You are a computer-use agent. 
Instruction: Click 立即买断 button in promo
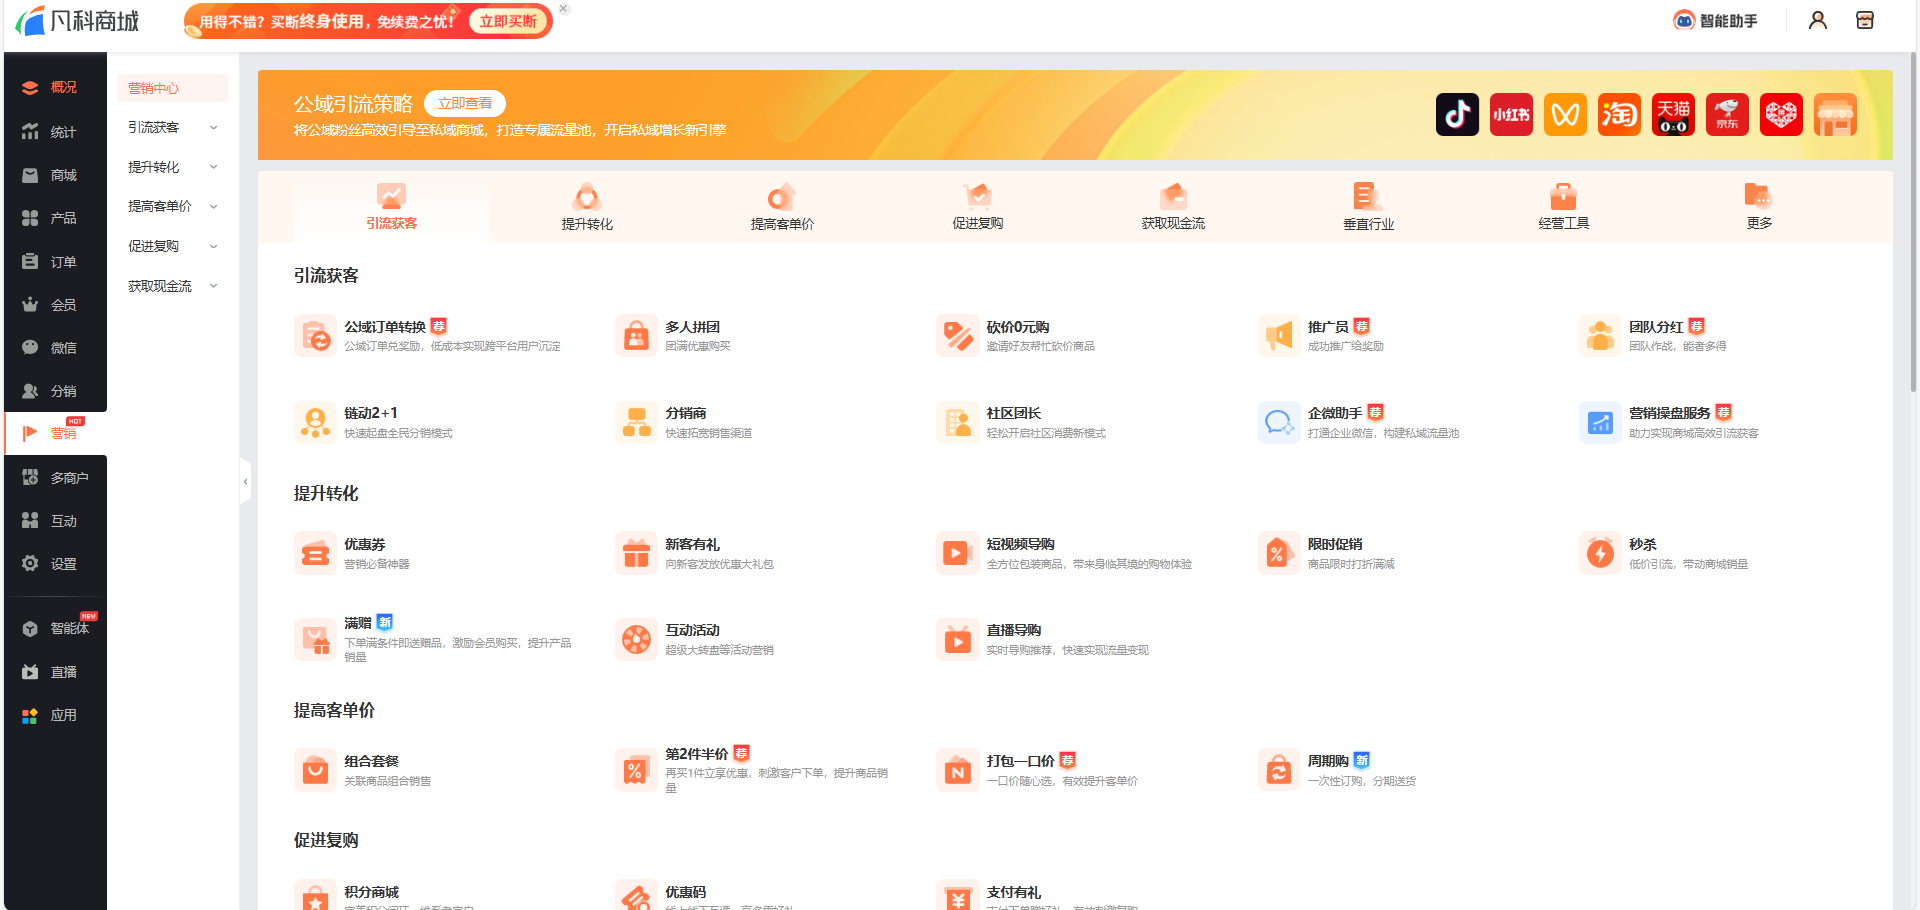point(507,21)
